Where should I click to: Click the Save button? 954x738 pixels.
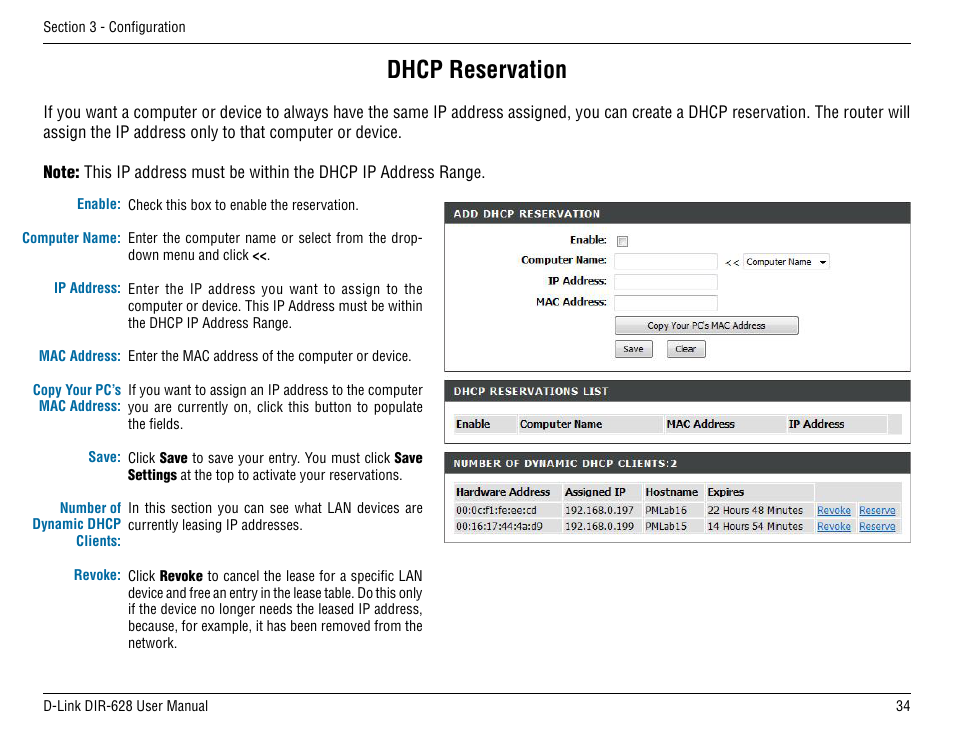coord(633,349)
